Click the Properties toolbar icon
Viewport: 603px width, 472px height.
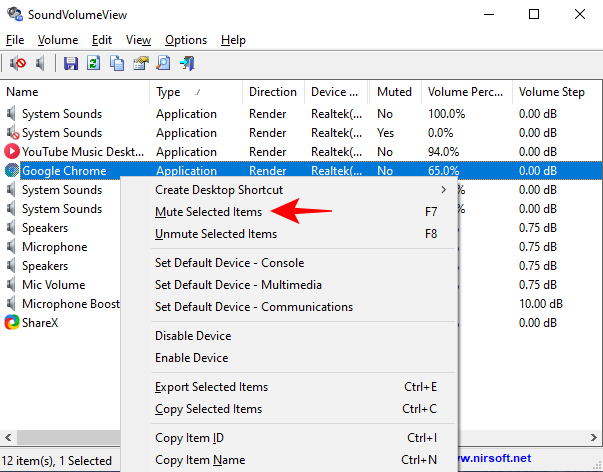point(140,64)
